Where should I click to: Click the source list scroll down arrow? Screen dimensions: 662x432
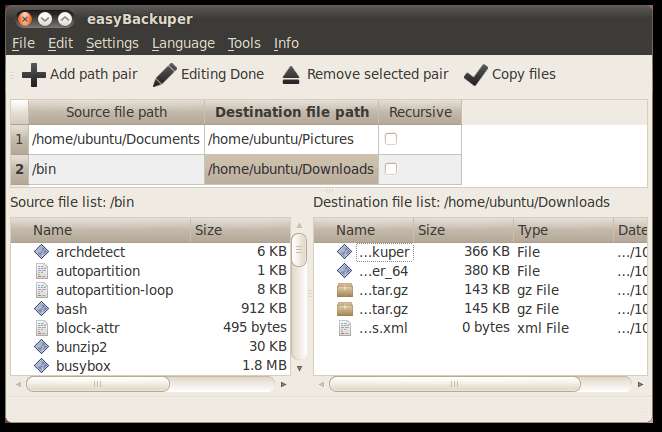pos(299,369)
